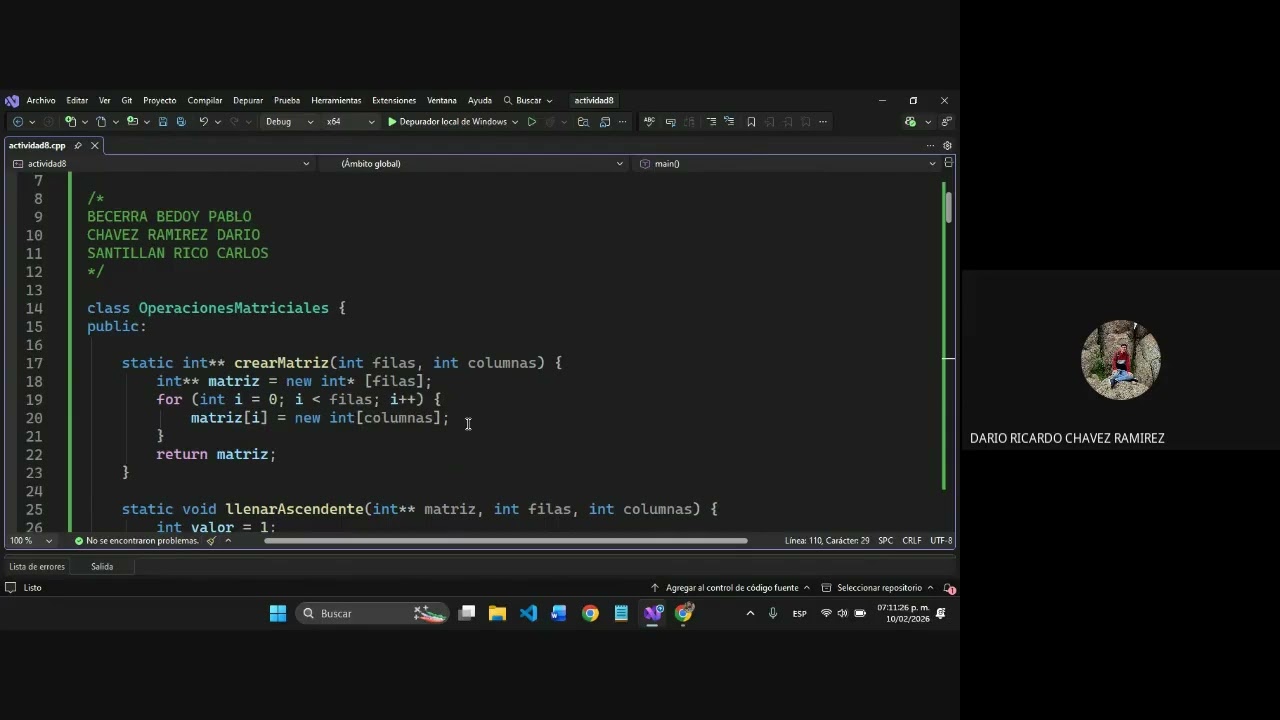Click the live share icon at toolbar right
The height and width of the screenshot is (720, 1280).
tap(946, 122)
